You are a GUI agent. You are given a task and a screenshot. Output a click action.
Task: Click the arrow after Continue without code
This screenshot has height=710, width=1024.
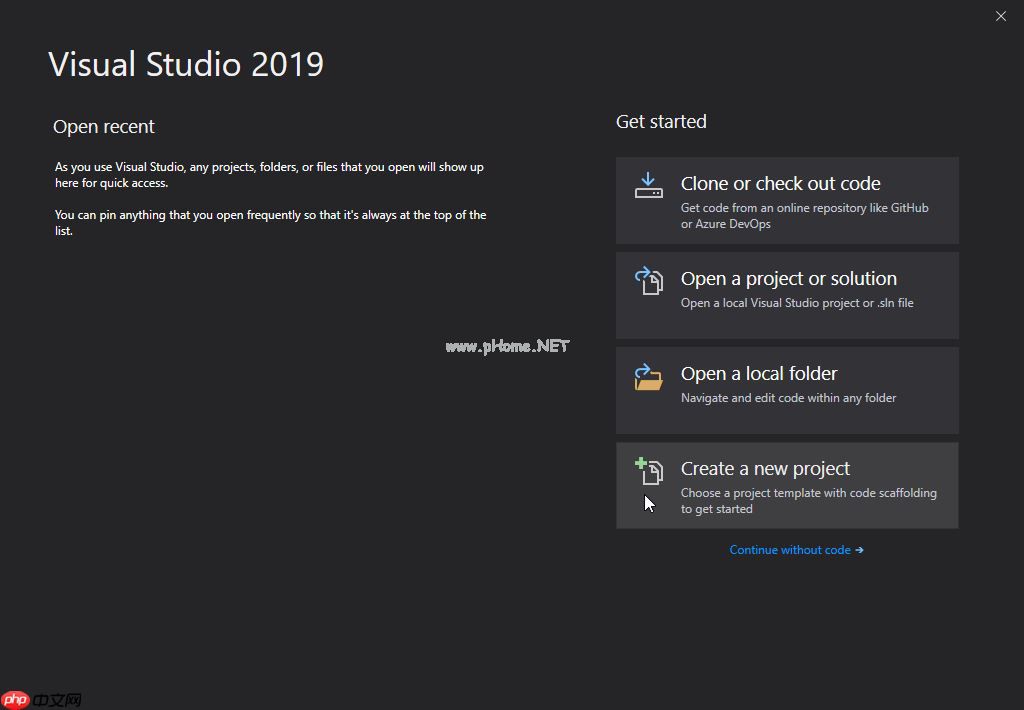859,550
